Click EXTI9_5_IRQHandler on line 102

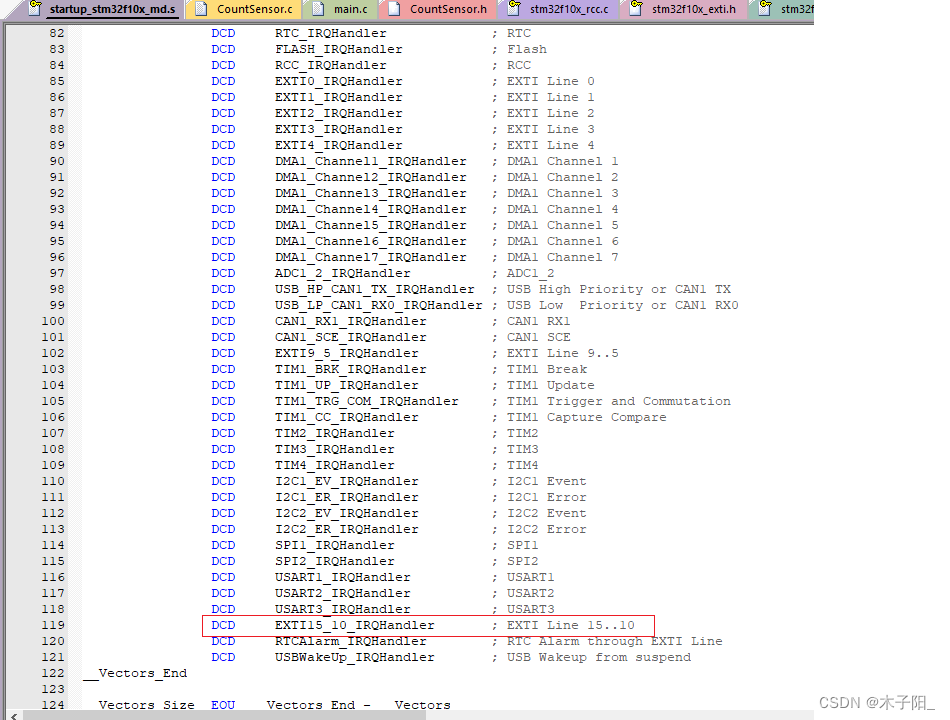347,353
